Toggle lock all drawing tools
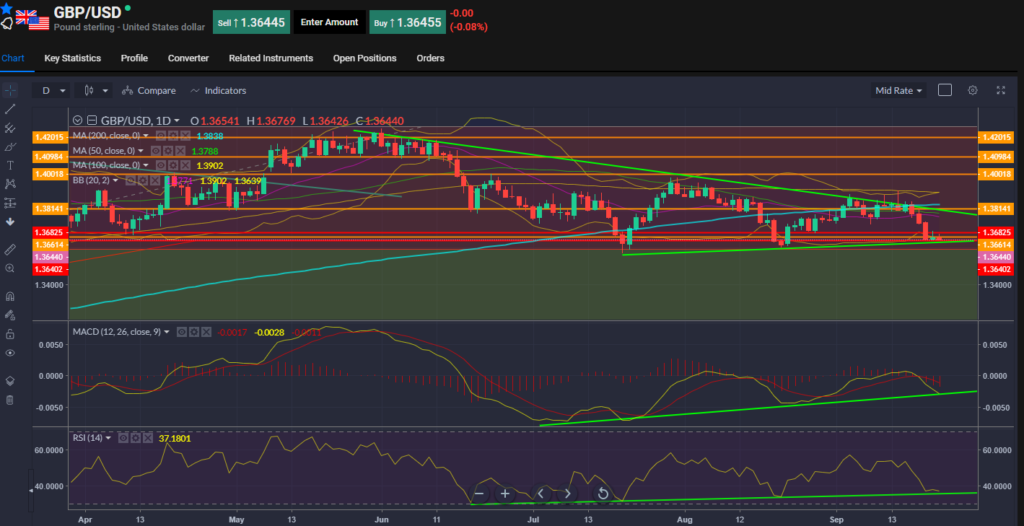The height and width of the screenshot is (526, 1024). coord(10,334)
